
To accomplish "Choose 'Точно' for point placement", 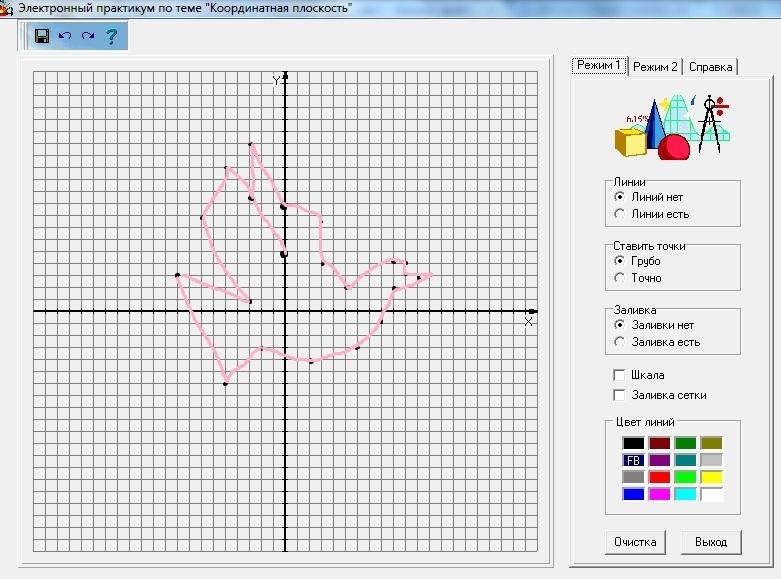I will pyautogui.click(x=620, y=278).
